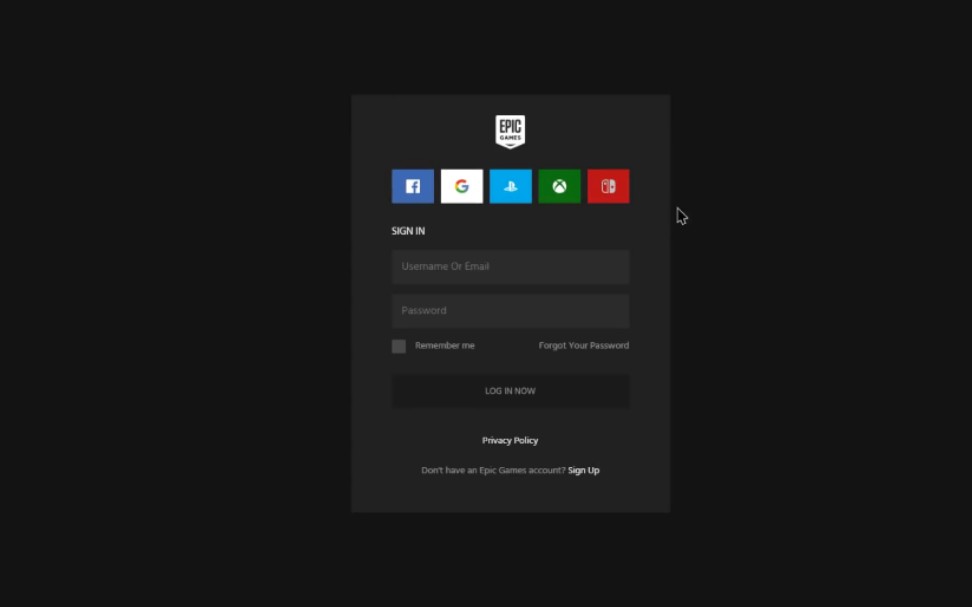The height and width of the screenshot is (607, 972).
Task: Click the green Xbox sign-in tile
Action: point(559,186)
